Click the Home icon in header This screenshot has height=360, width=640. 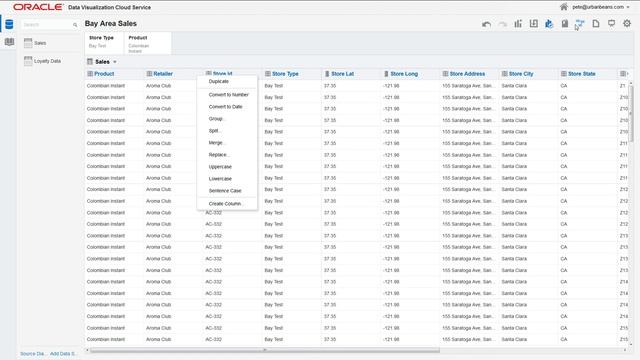[564, 7]
